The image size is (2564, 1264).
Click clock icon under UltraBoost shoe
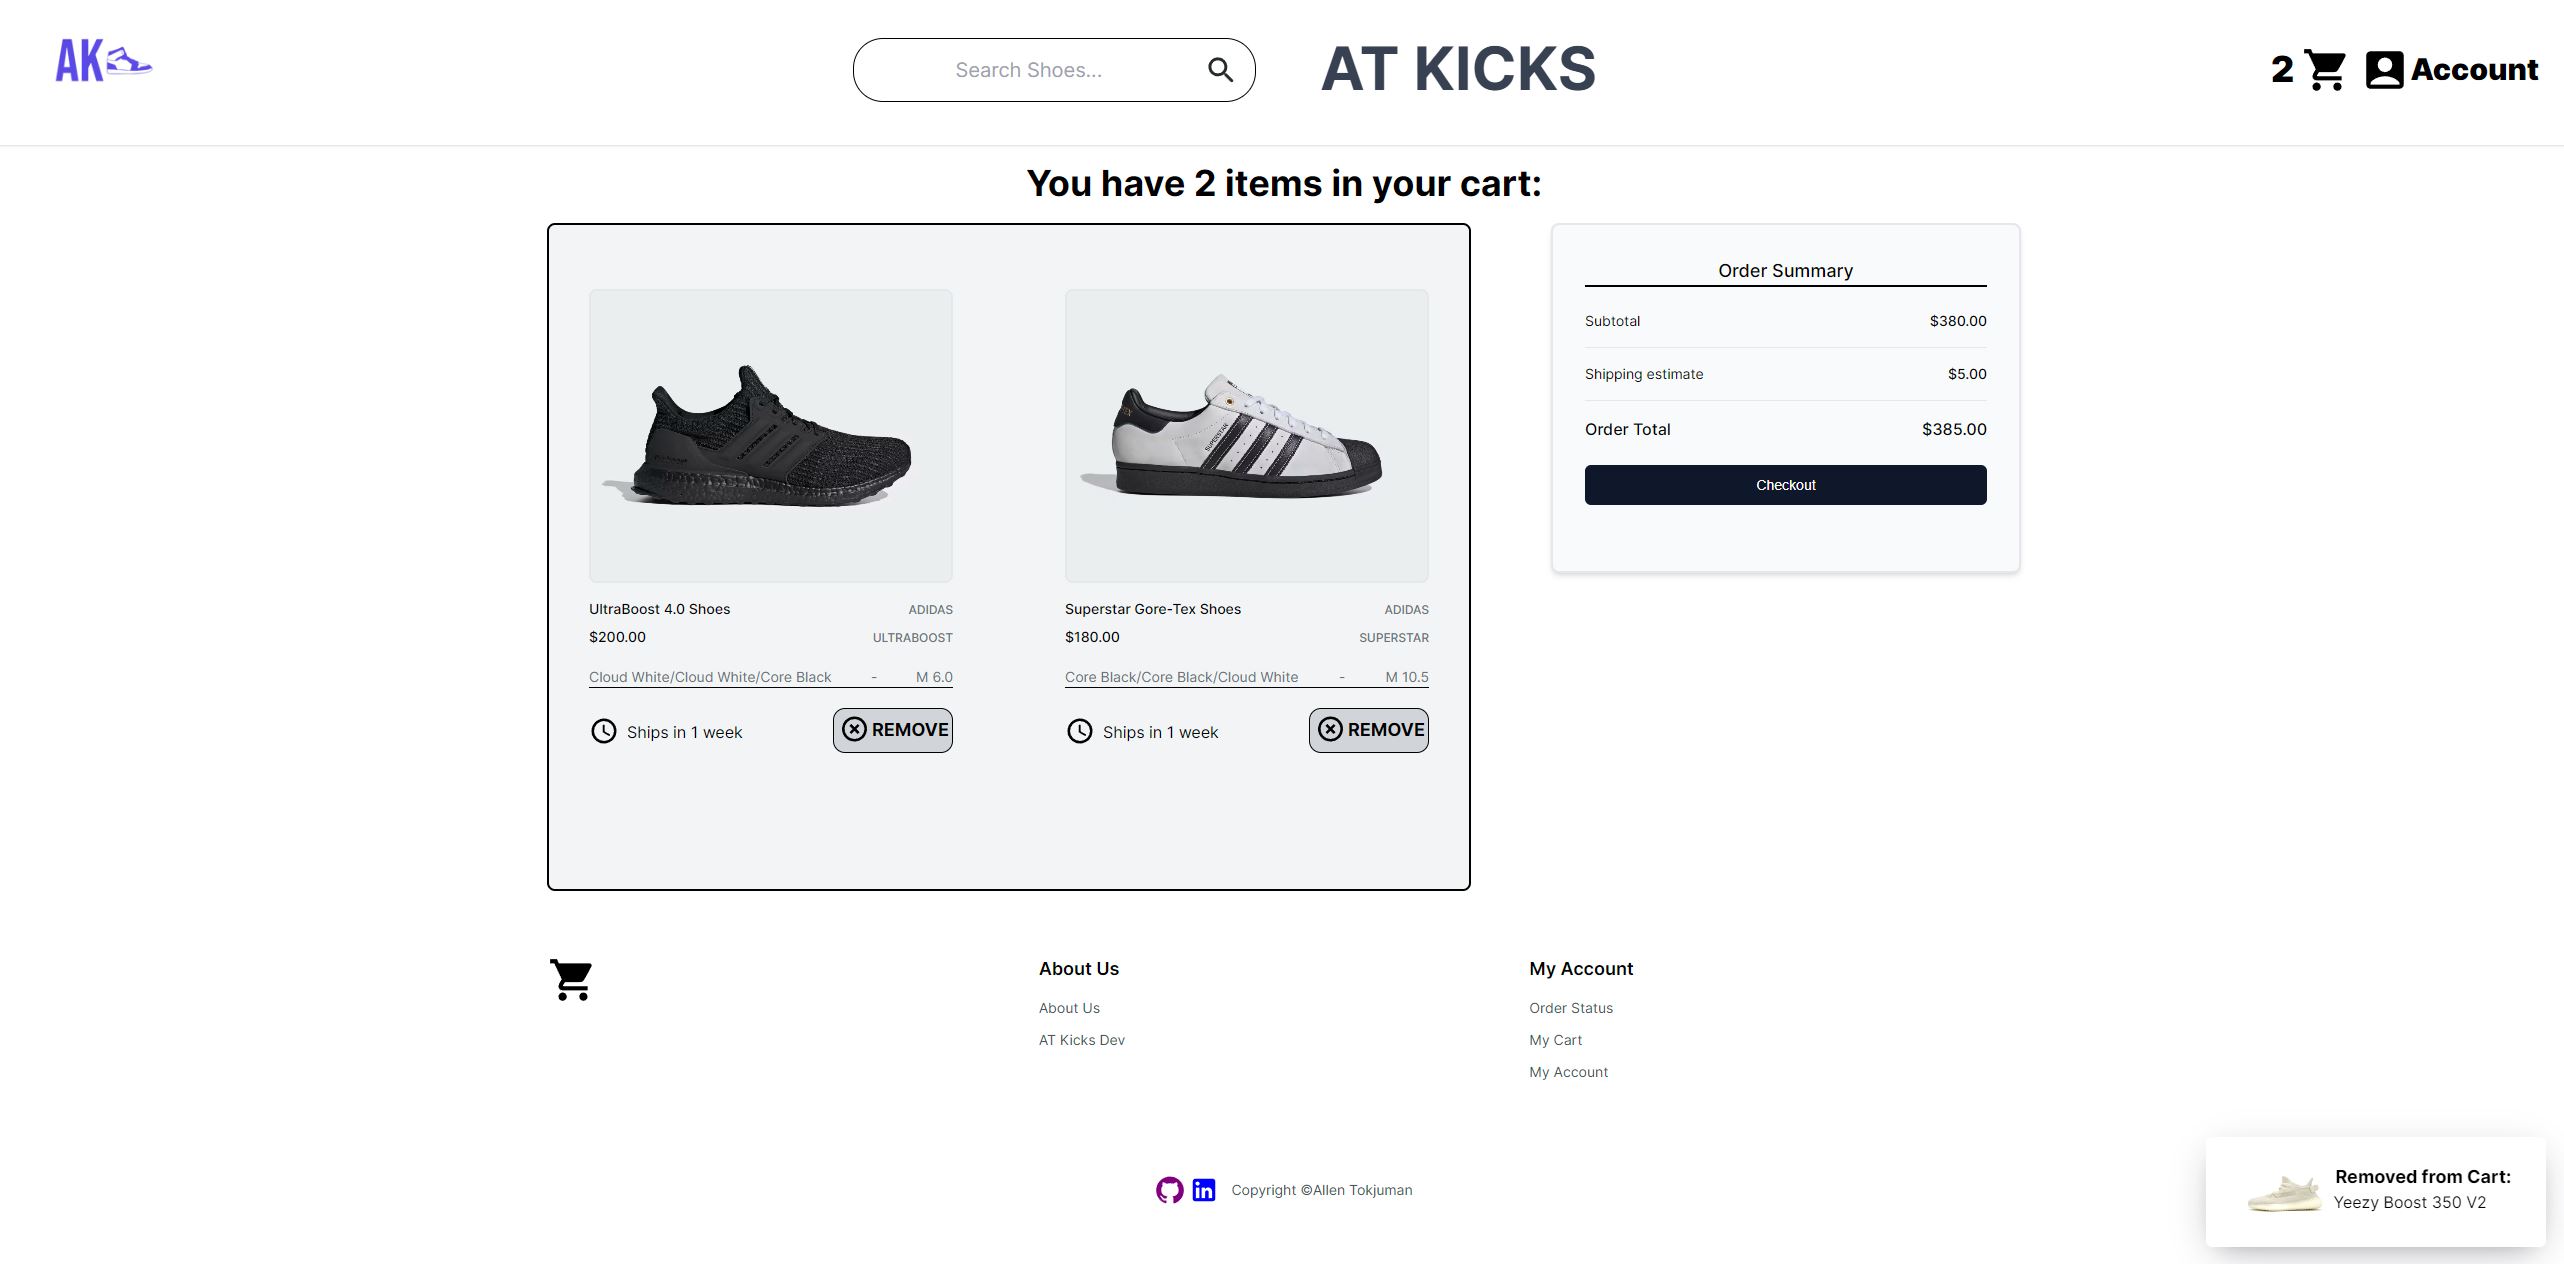point(604,731)
